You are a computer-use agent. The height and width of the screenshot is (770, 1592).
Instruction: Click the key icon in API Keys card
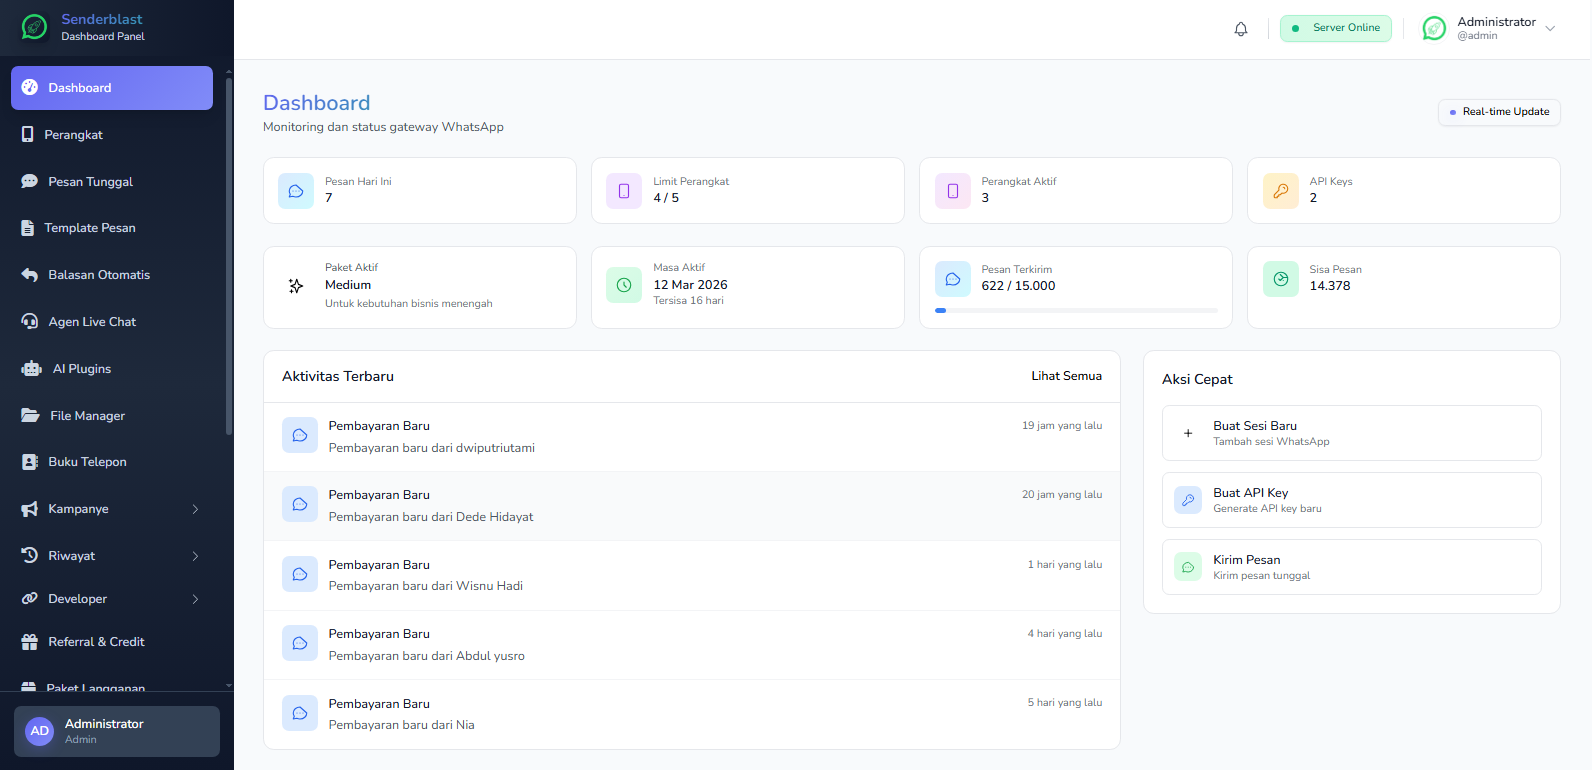pos(1280,191)
